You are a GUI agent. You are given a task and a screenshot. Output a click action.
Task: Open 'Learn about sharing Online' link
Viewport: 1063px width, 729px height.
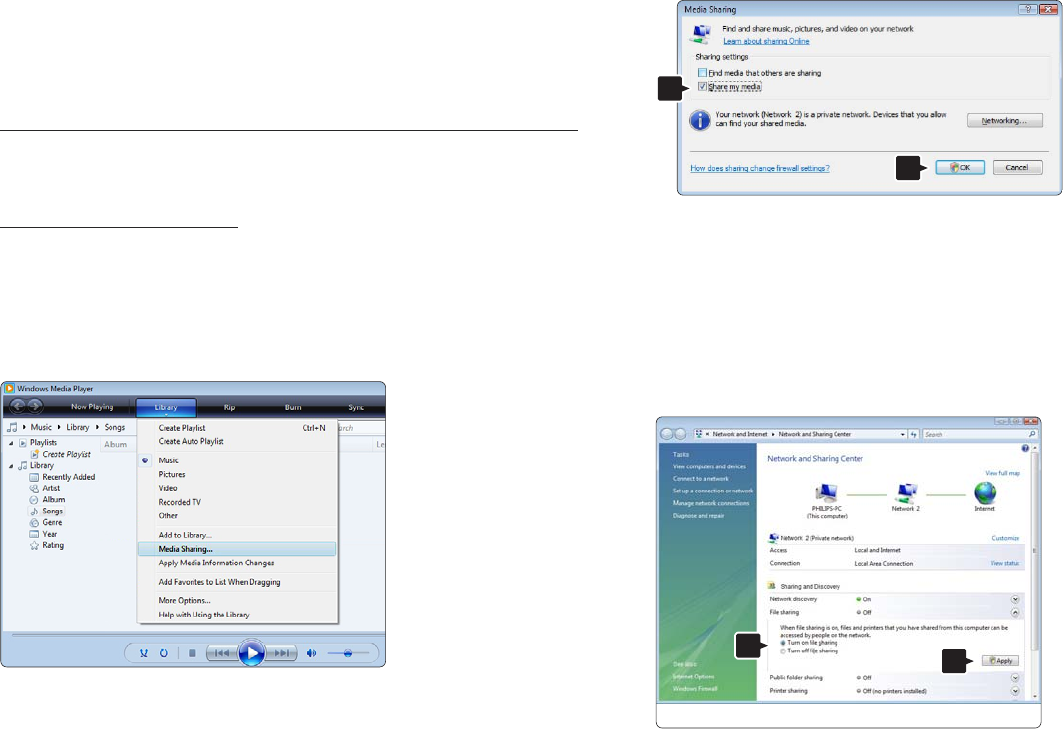coord(765,41)
